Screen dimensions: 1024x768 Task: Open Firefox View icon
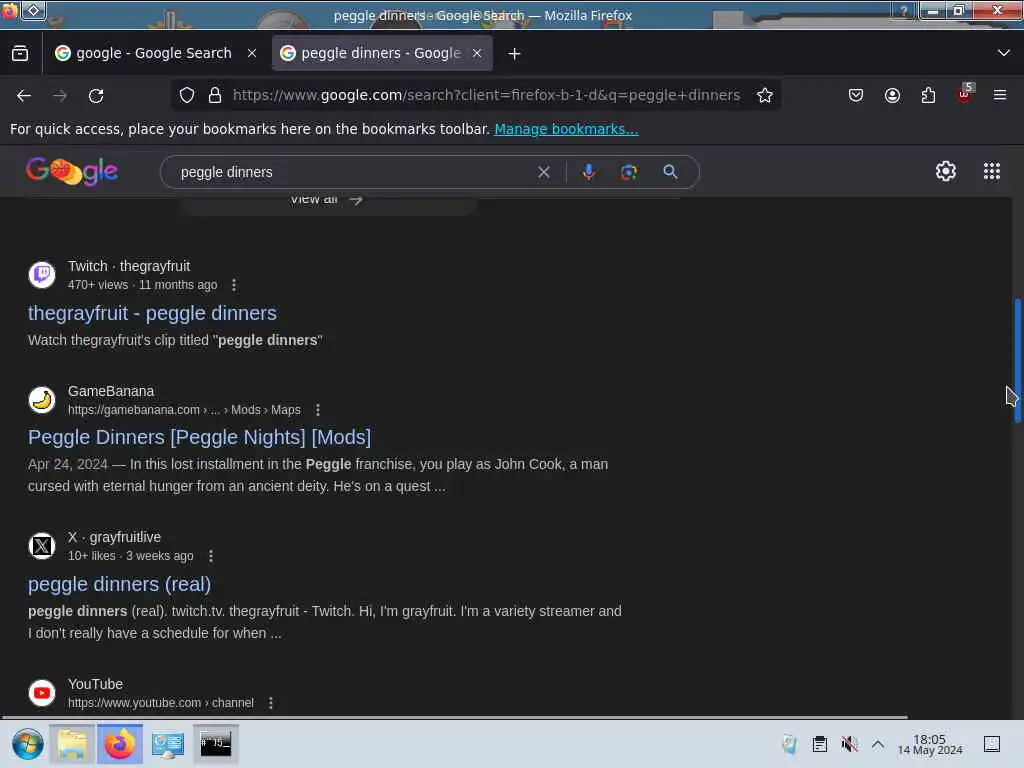pyautogui.click(x=20, y=54)
